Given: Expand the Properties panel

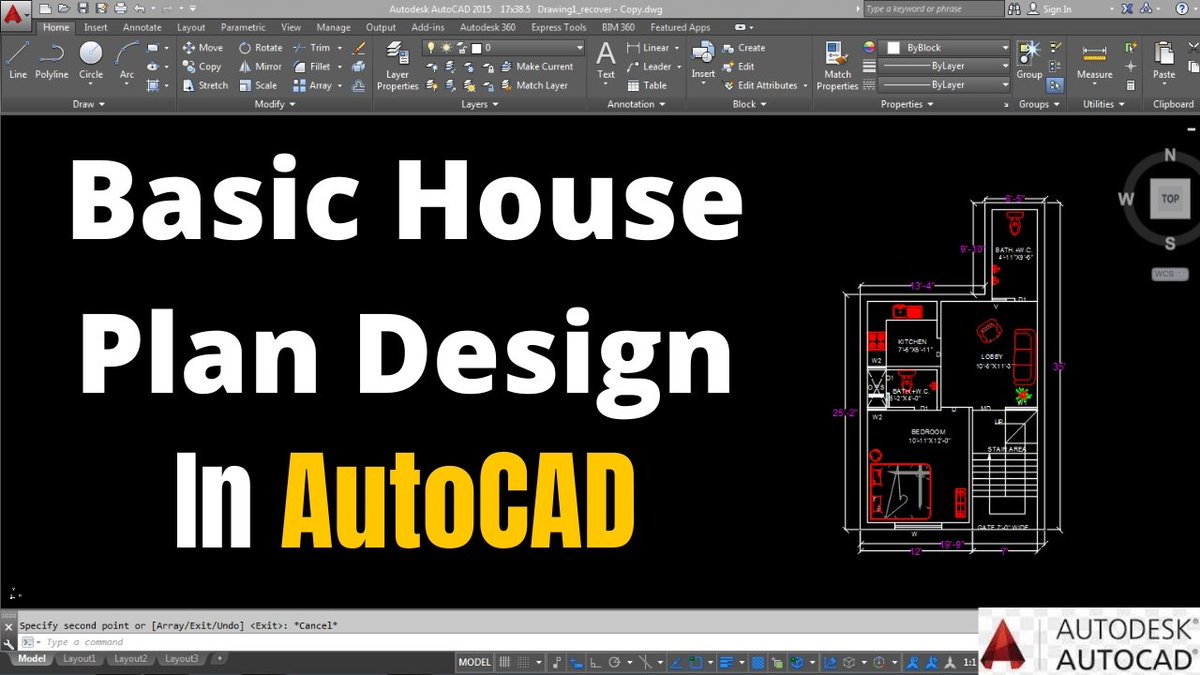Looking at the screenshot, I should click(908, 104).
